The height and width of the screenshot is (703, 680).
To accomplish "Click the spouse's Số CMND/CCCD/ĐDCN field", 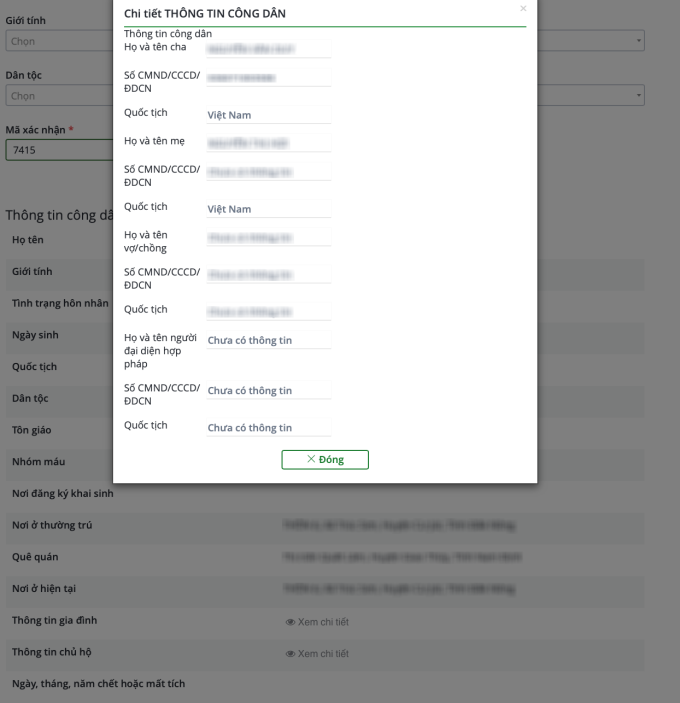I will 268,275.
